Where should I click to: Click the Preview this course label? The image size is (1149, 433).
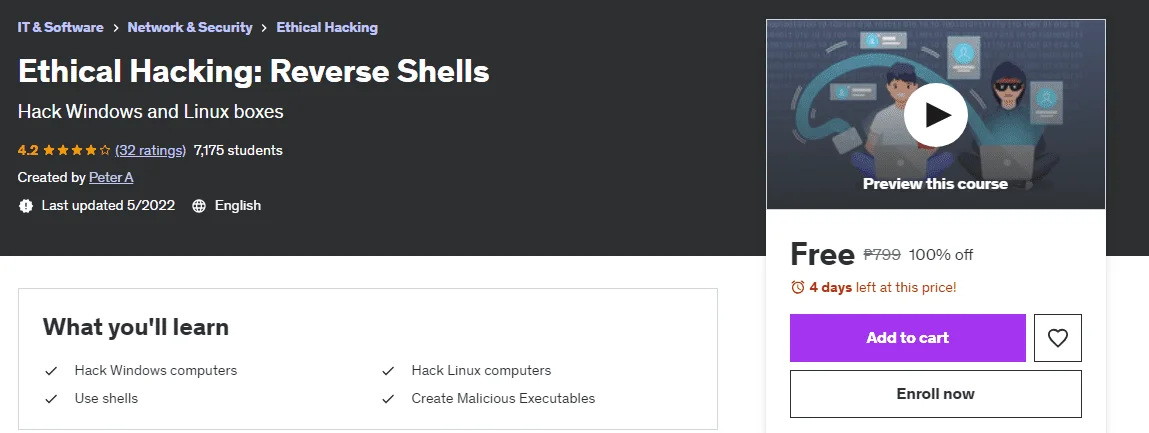935,184
